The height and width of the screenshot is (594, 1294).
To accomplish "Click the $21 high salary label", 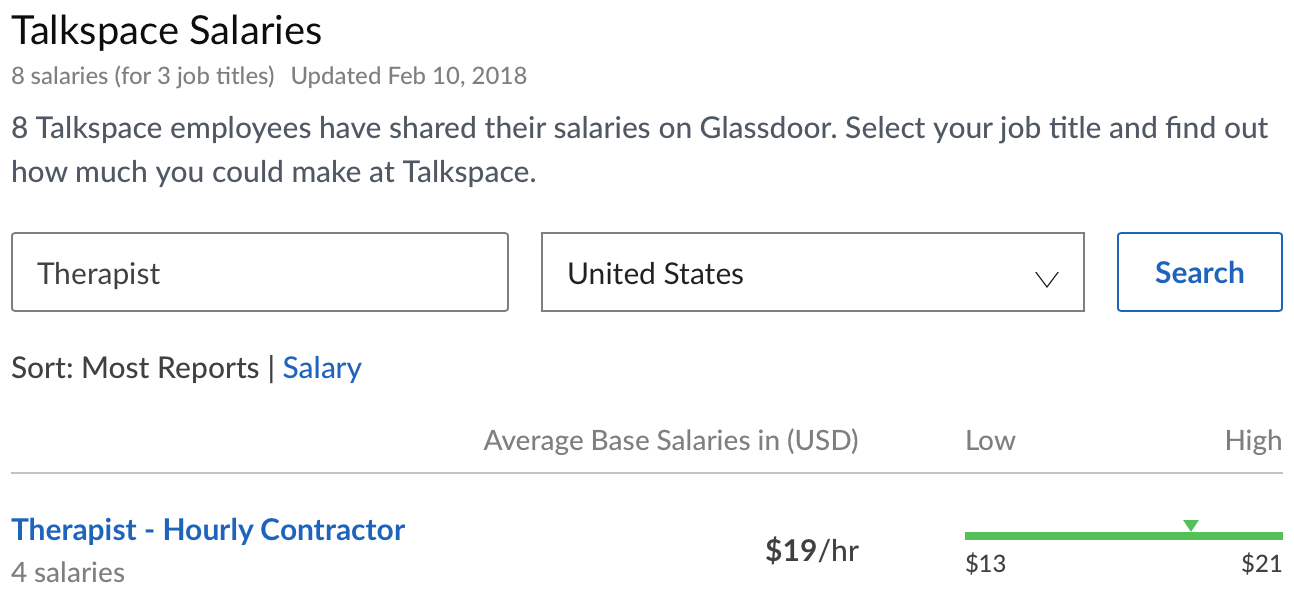I will point(1261,564).
